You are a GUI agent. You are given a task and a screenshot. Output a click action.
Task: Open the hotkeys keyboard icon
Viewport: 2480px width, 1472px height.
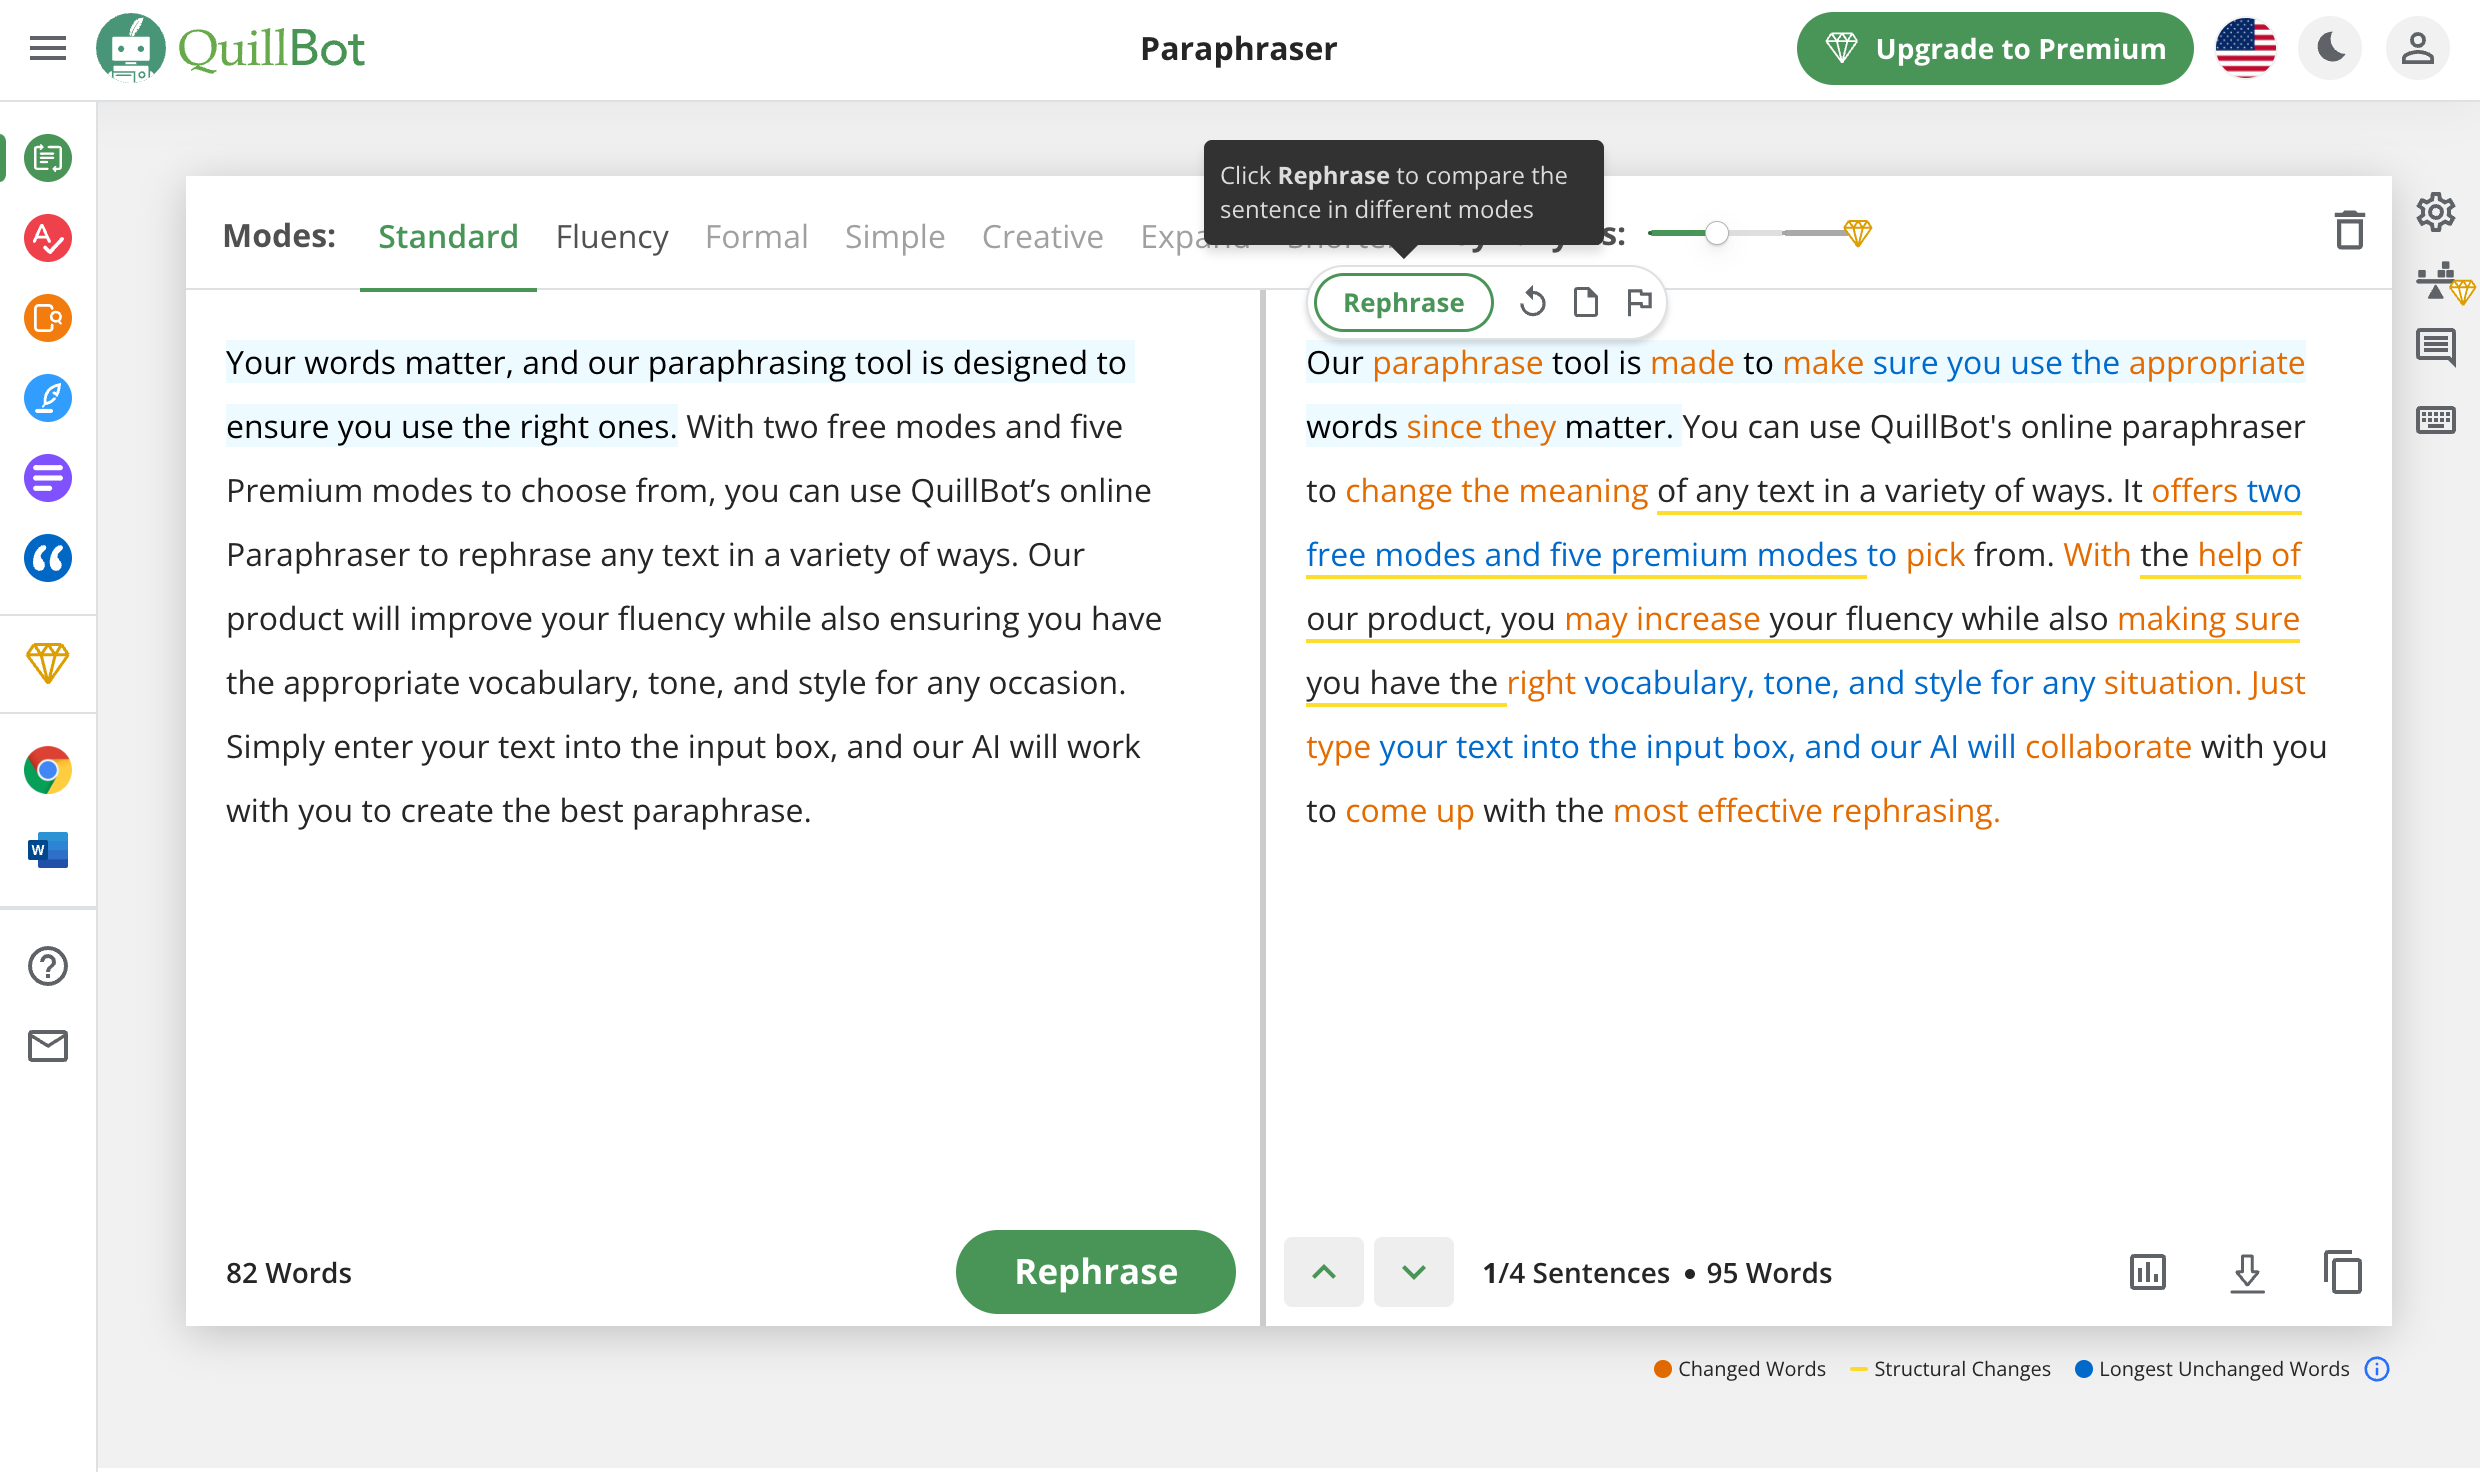pyautogui.click(x=2436, y=420)
